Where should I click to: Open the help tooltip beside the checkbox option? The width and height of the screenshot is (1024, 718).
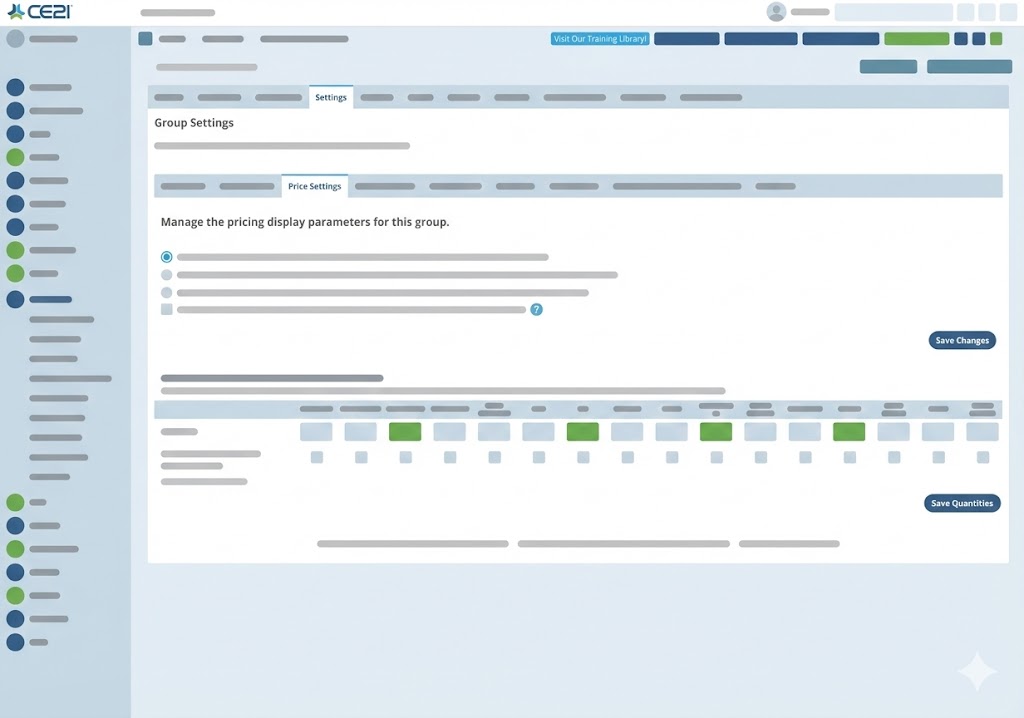[537, 310]
